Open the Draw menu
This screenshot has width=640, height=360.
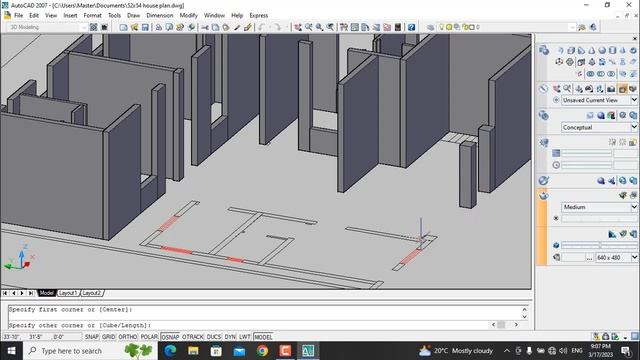pos(133,16)
